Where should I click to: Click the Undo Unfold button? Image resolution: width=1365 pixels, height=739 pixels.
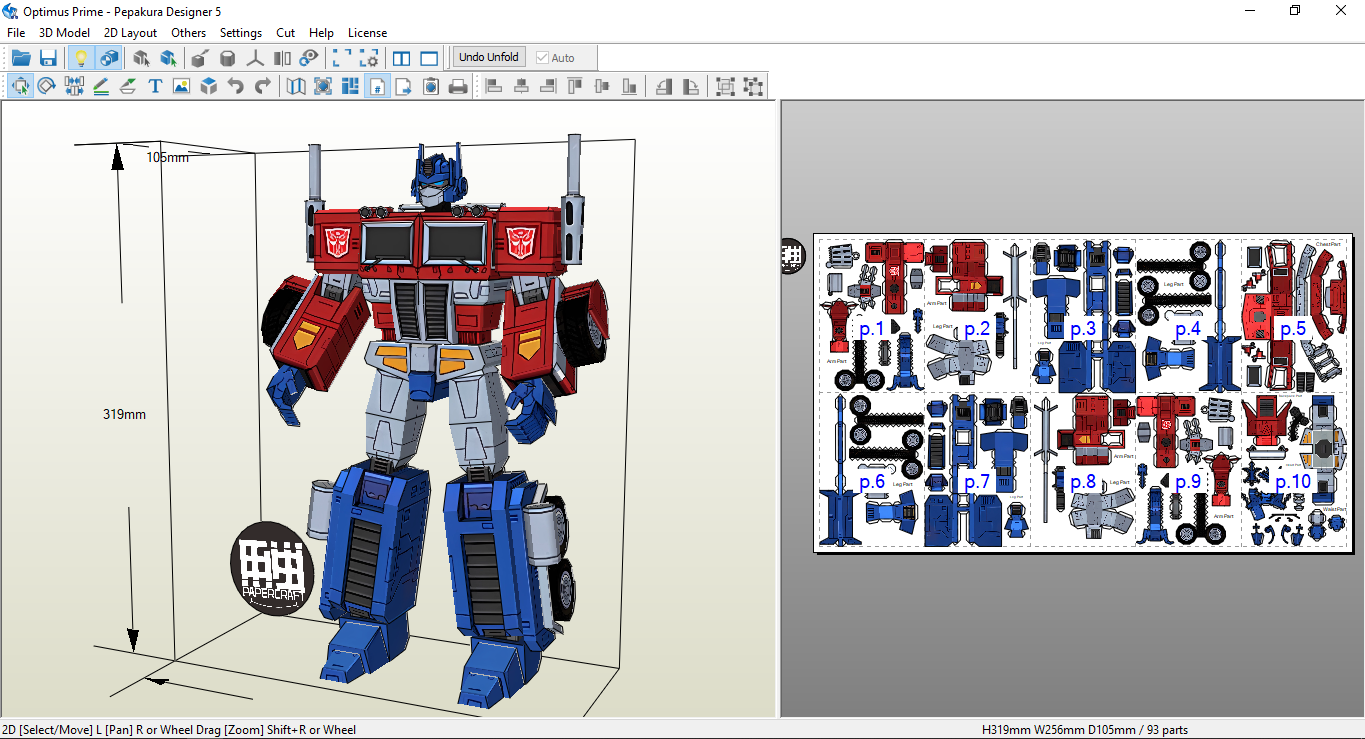tap(488, 57)
